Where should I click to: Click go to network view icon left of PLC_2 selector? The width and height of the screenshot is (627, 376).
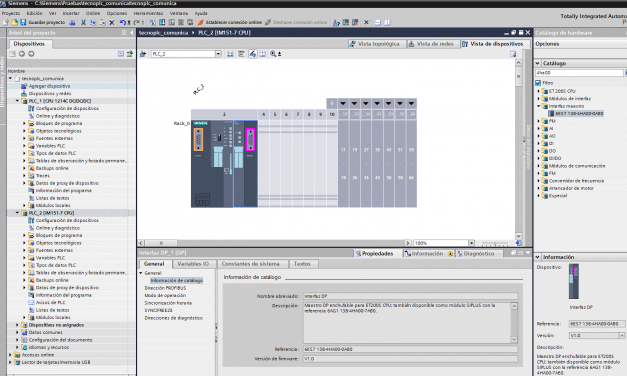pos(143,54)
